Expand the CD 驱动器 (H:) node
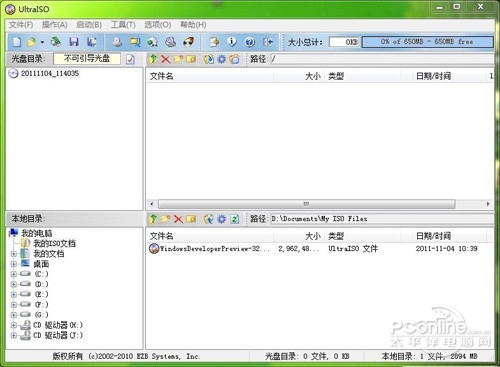Screen dimensions: 500x367 tap(14, 325)
